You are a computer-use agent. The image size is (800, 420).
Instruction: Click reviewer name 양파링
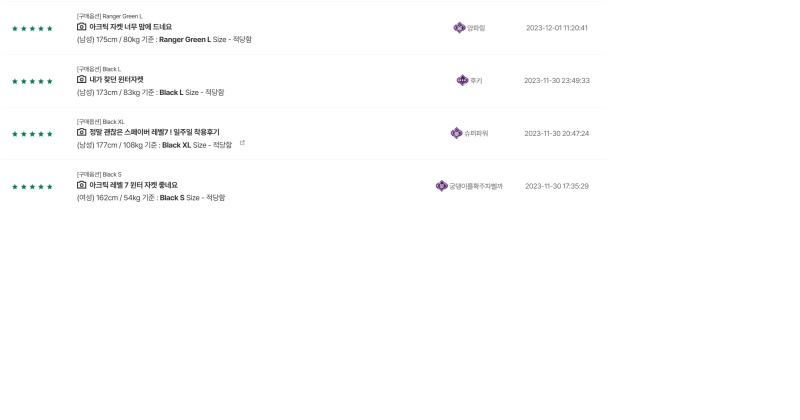coord(476,28)
